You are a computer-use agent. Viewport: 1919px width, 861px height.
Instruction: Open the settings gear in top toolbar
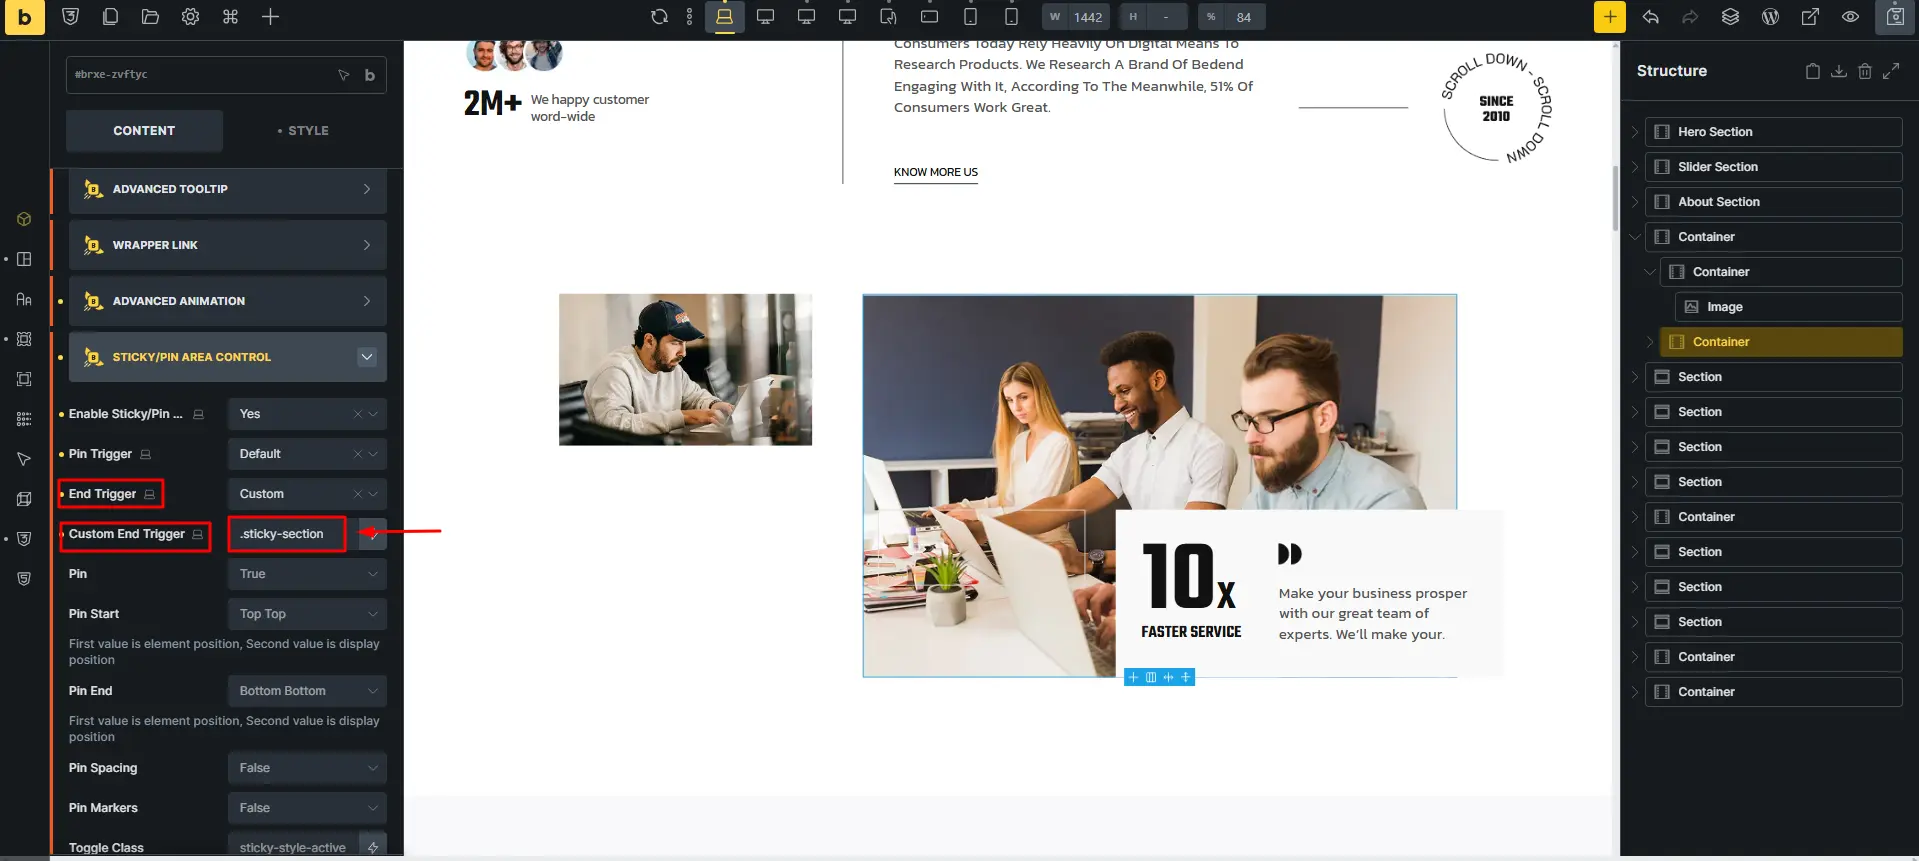190,17
